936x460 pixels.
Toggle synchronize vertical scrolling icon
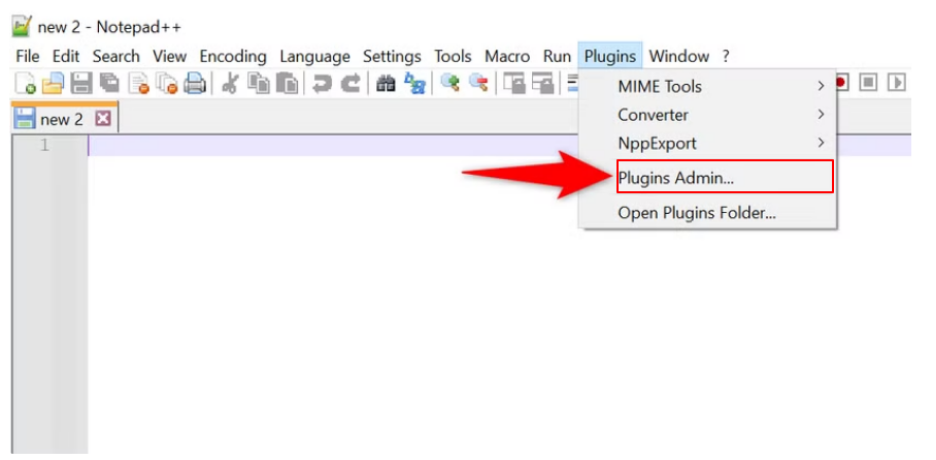pos(513,84)
